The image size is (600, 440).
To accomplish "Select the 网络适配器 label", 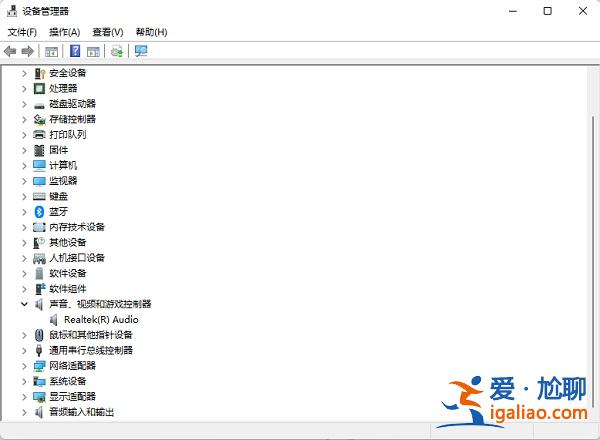I will point(72,366).
